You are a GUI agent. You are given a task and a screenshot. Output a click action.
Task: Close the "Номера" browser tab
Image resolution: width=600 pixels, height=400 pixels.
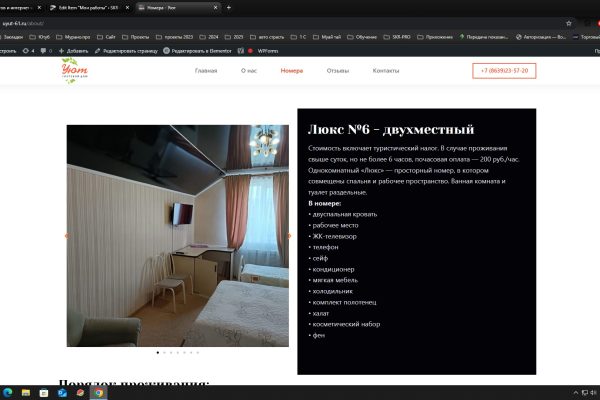click(215, 7)
